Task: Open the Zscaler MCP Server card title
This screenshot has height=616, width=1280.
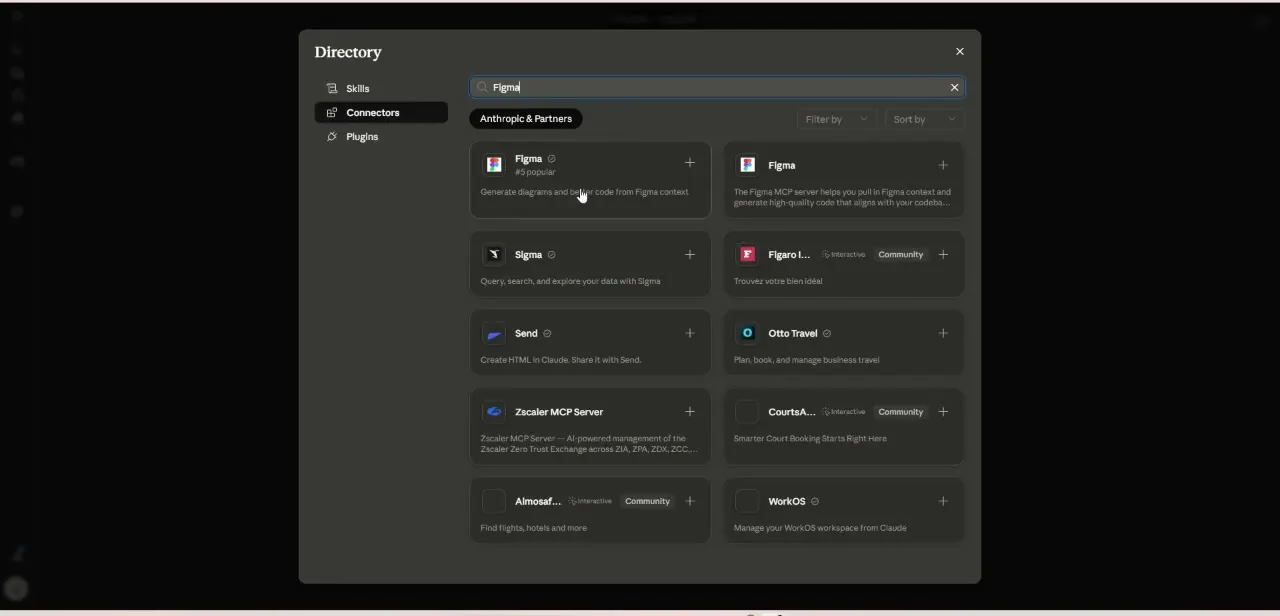Action: tap(559, 411)
